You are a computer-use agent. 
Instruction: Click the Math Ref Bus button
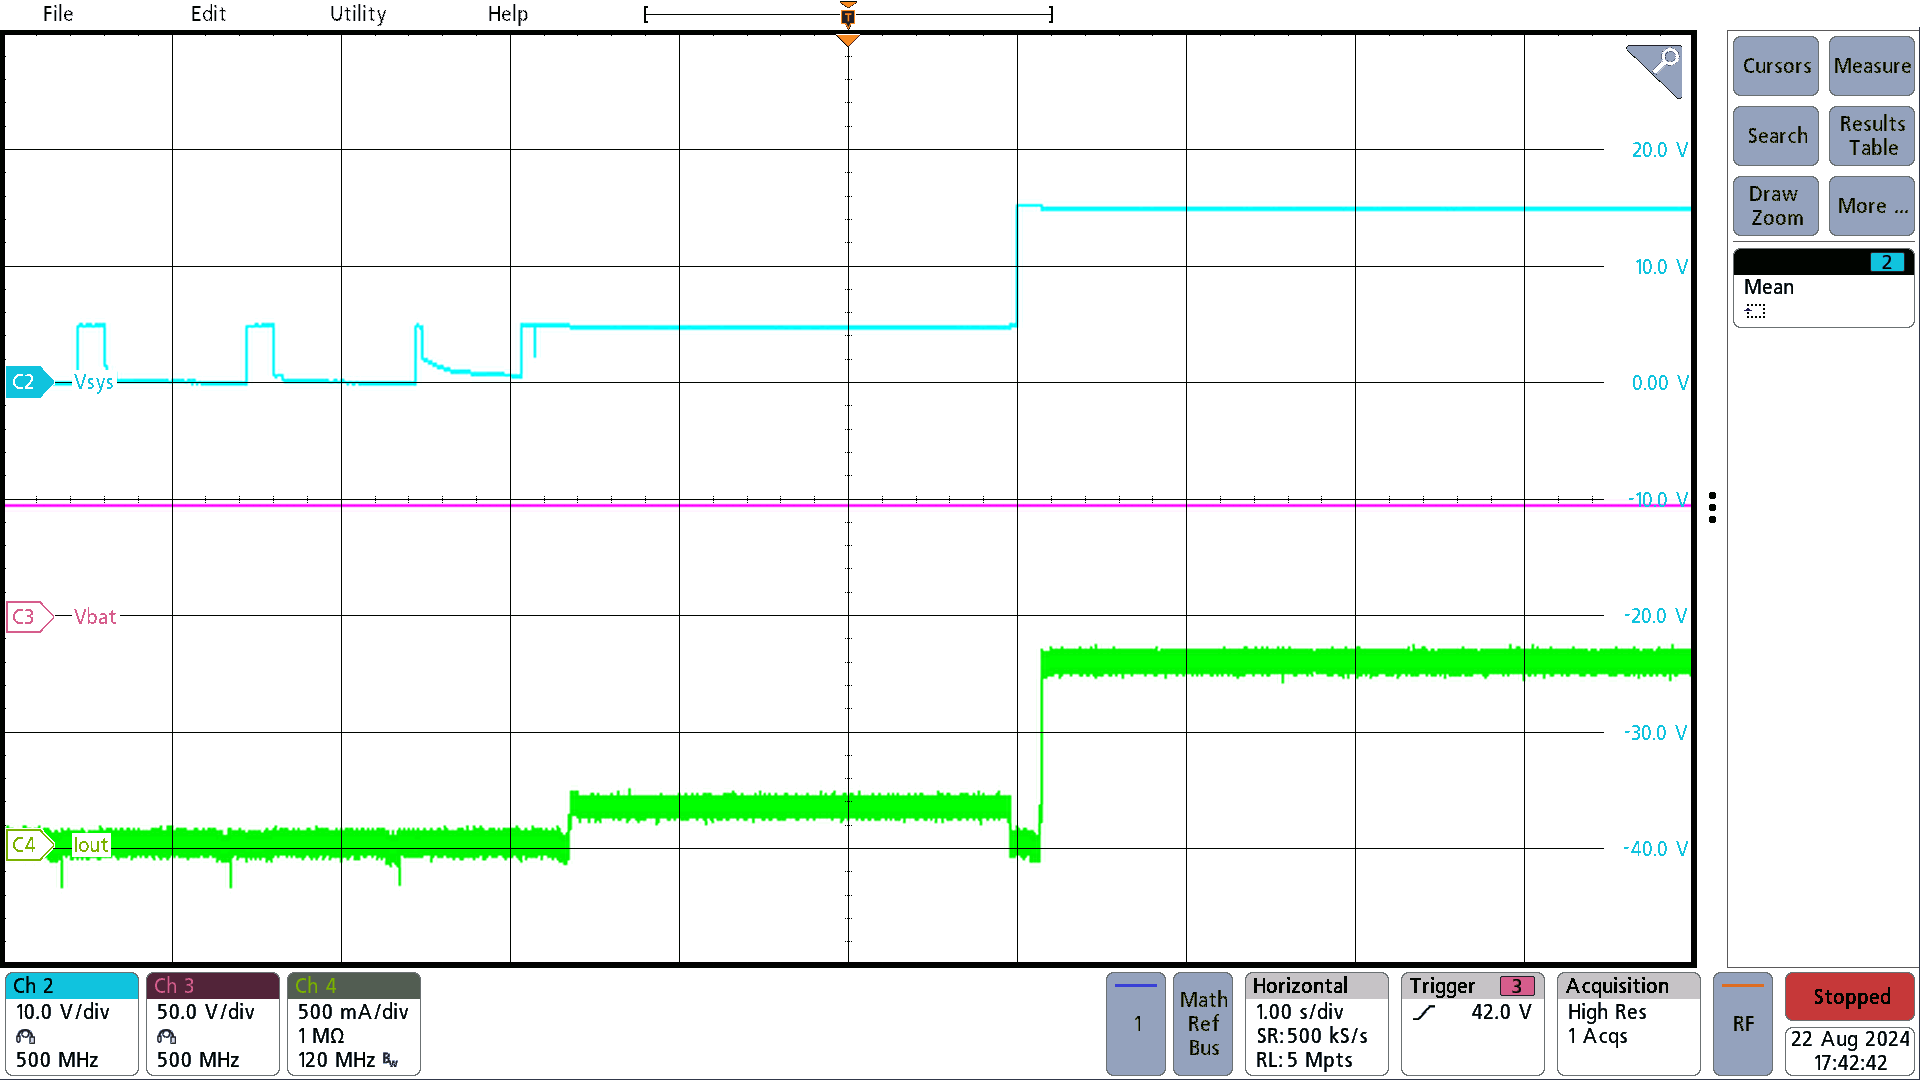point(1203,1024)
